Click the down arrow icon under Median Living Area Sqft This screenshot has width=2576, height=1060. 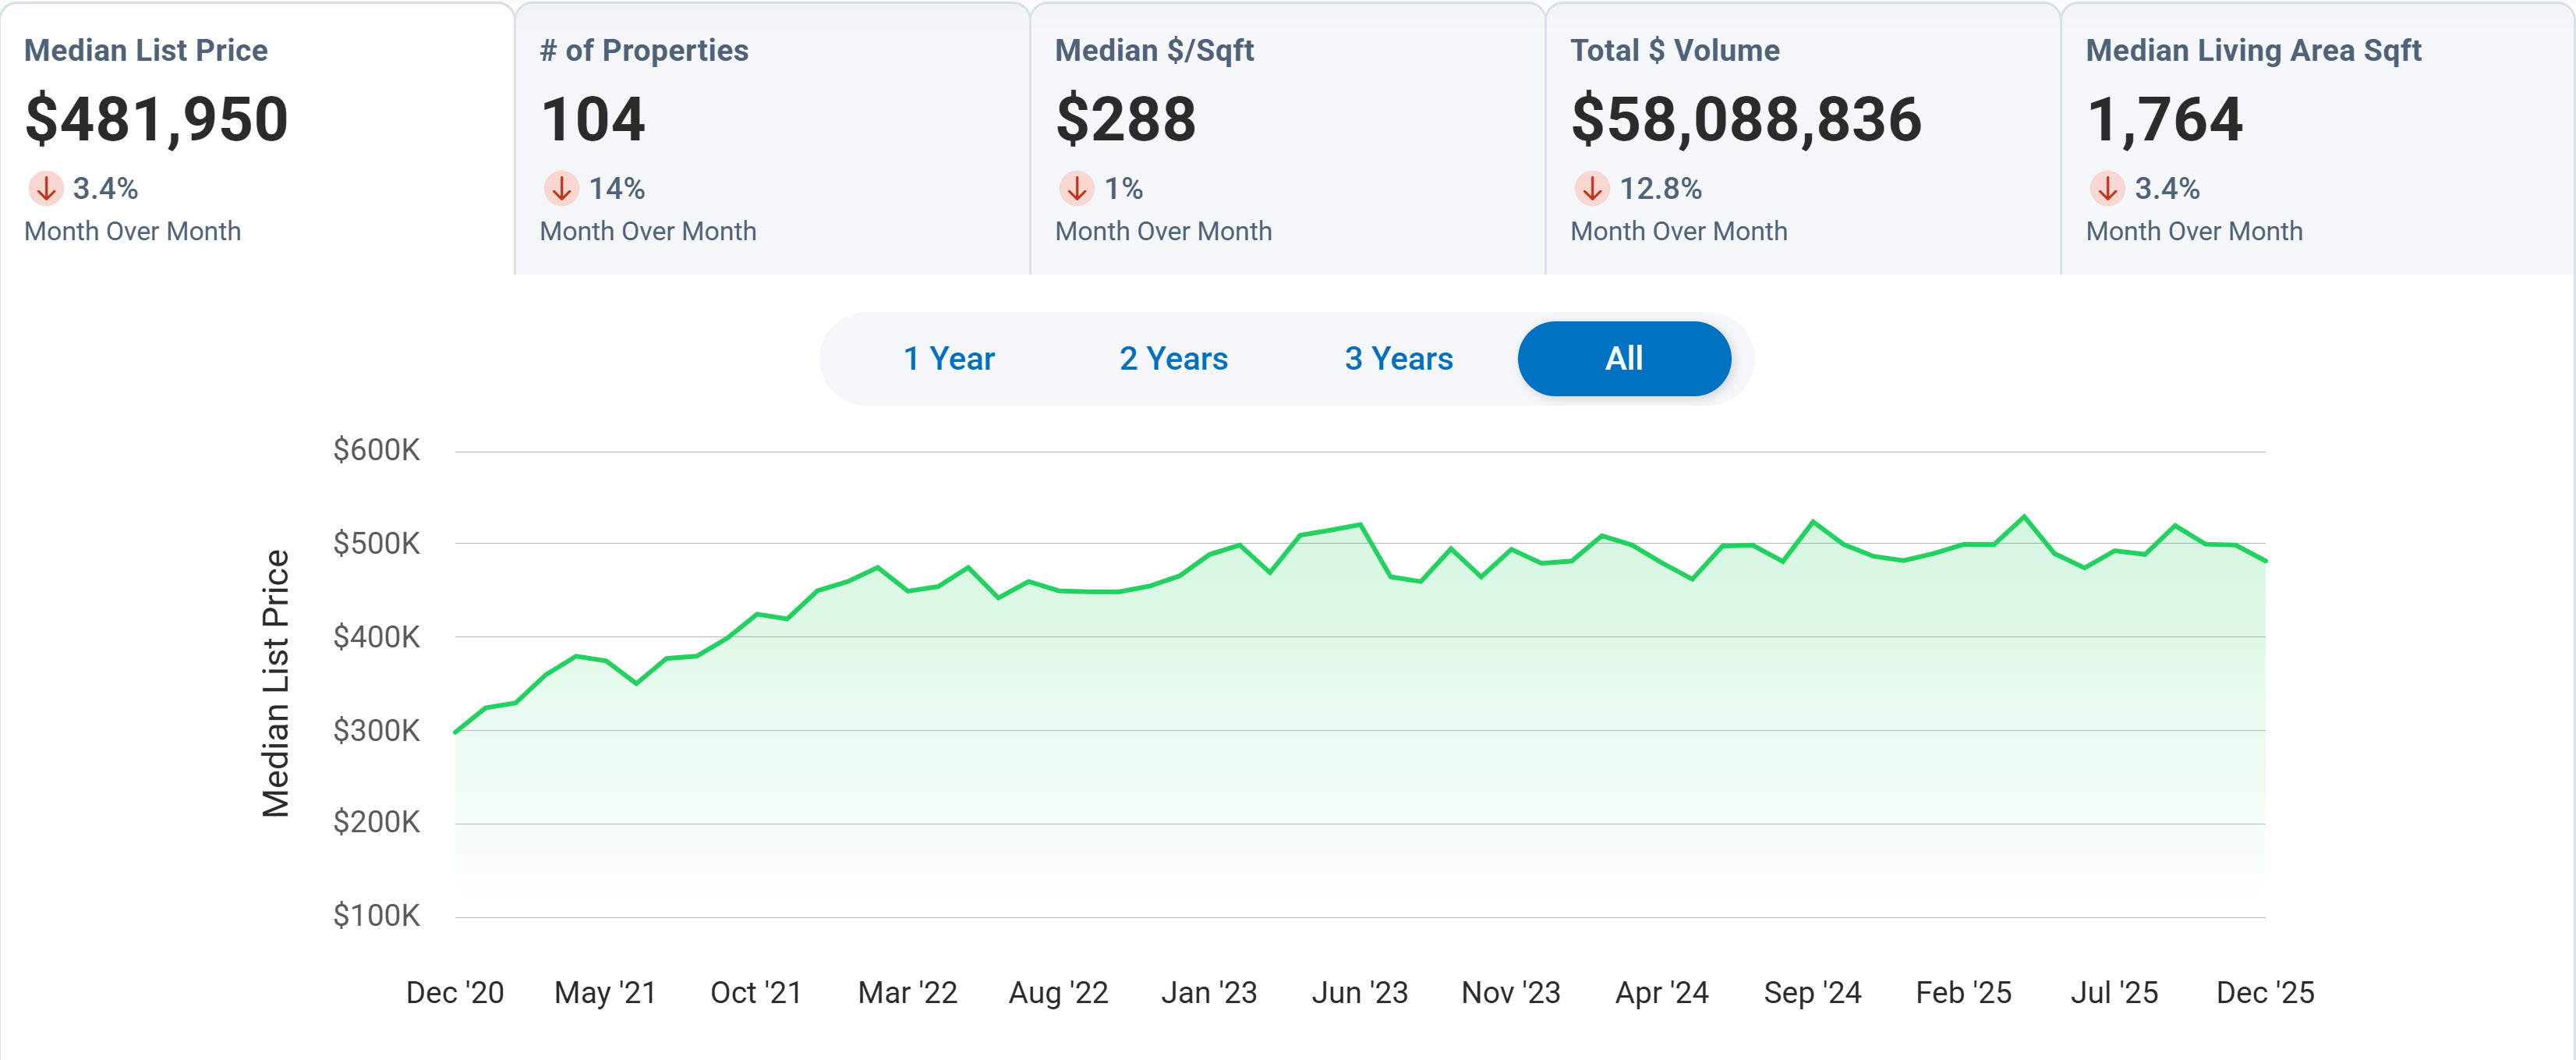(x=2107, y=188)
